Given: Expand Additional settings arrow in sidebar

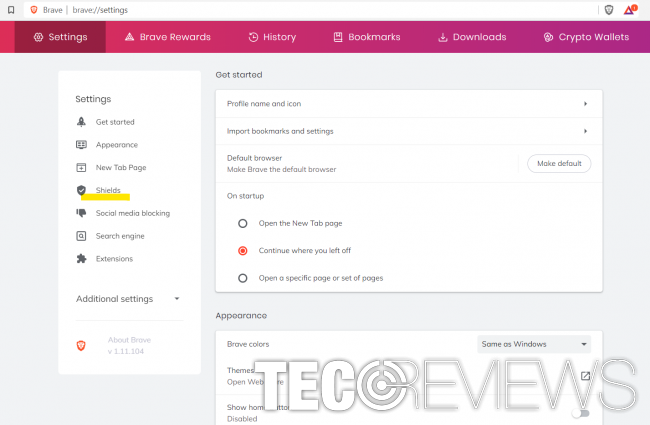Looking at the screenshot, I should tap(177, 299).
